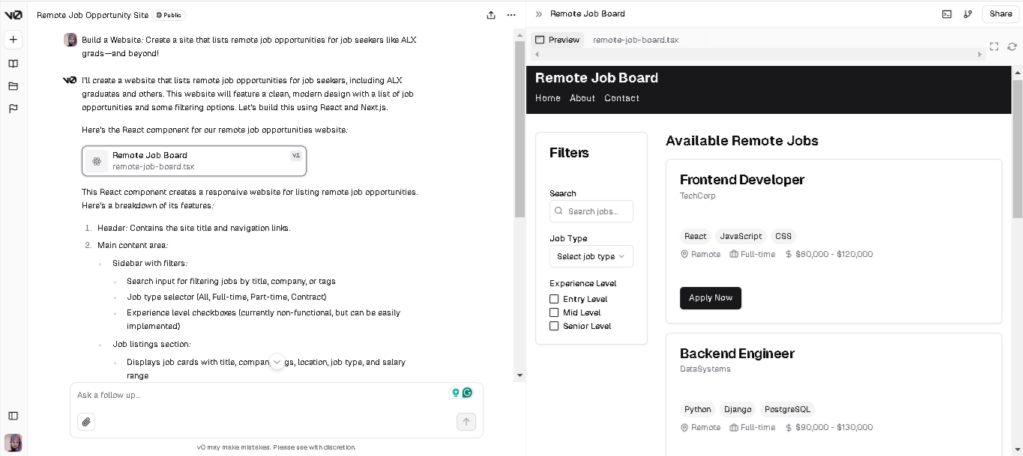Open the console terminal icon

pyautogui.click(x=946, y=14)
